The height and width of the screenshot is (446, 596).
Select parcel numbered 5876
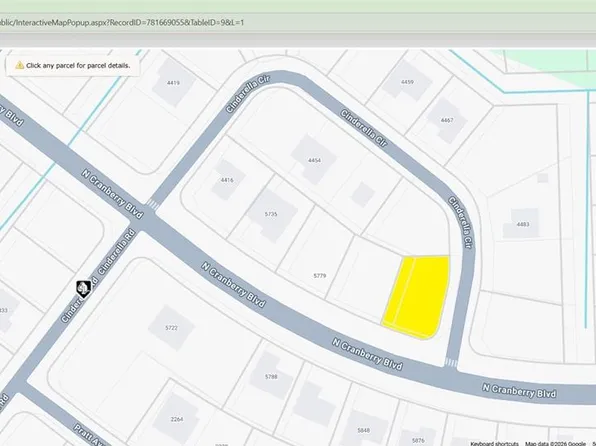point(418,441)
